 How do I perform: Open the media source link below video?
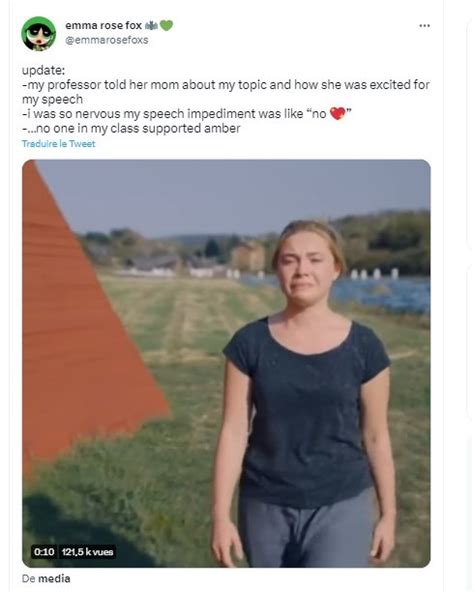point(54,578)
